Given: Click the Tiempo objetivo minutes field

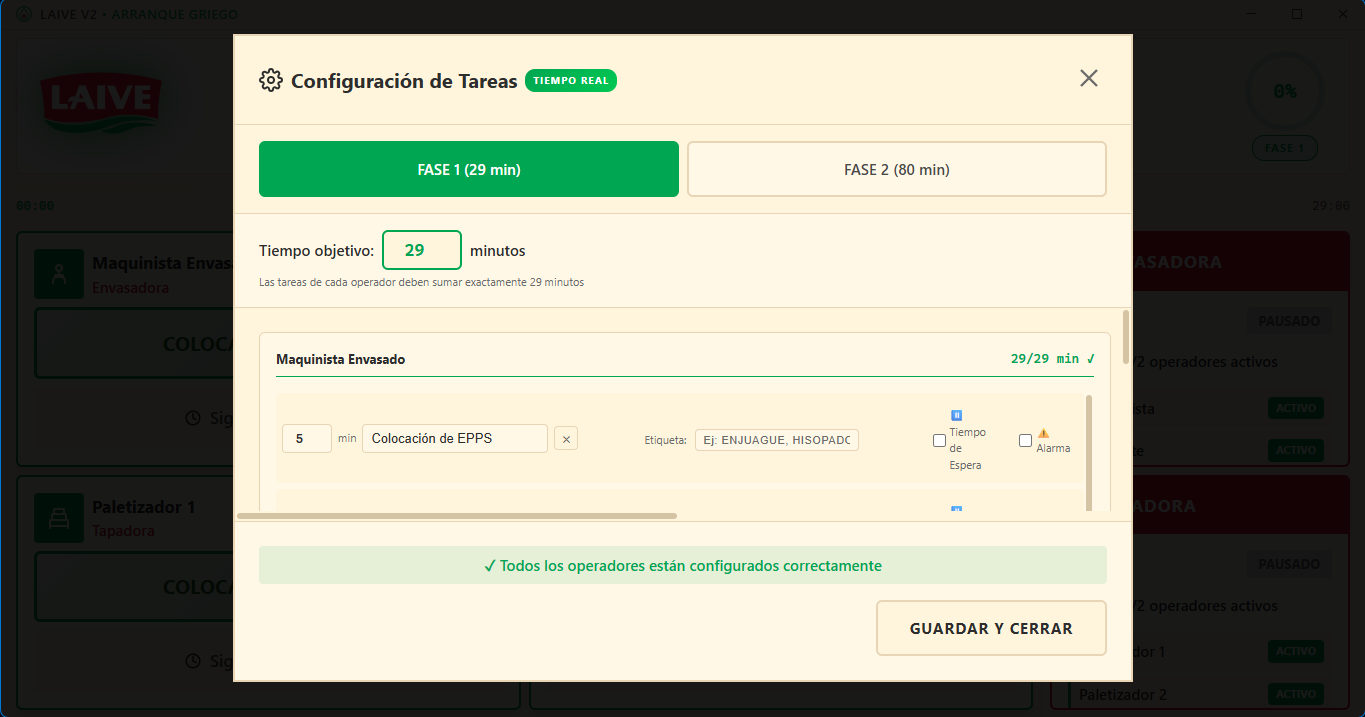Looking at the screenshot, I should point(421,250).
